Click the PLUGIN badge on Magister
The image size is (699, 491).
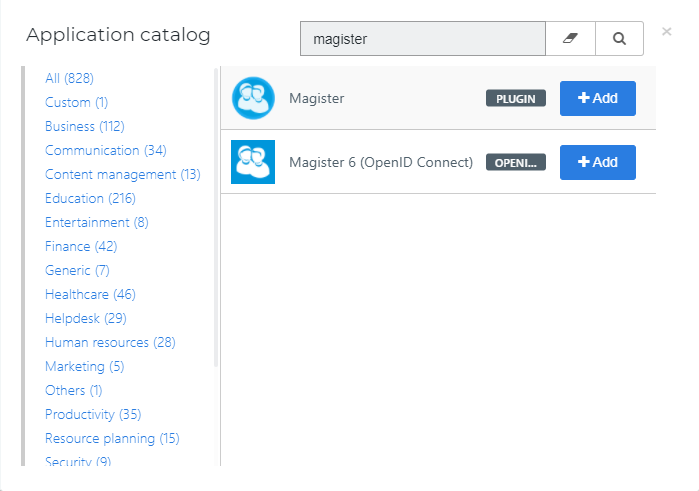(516, 99)
